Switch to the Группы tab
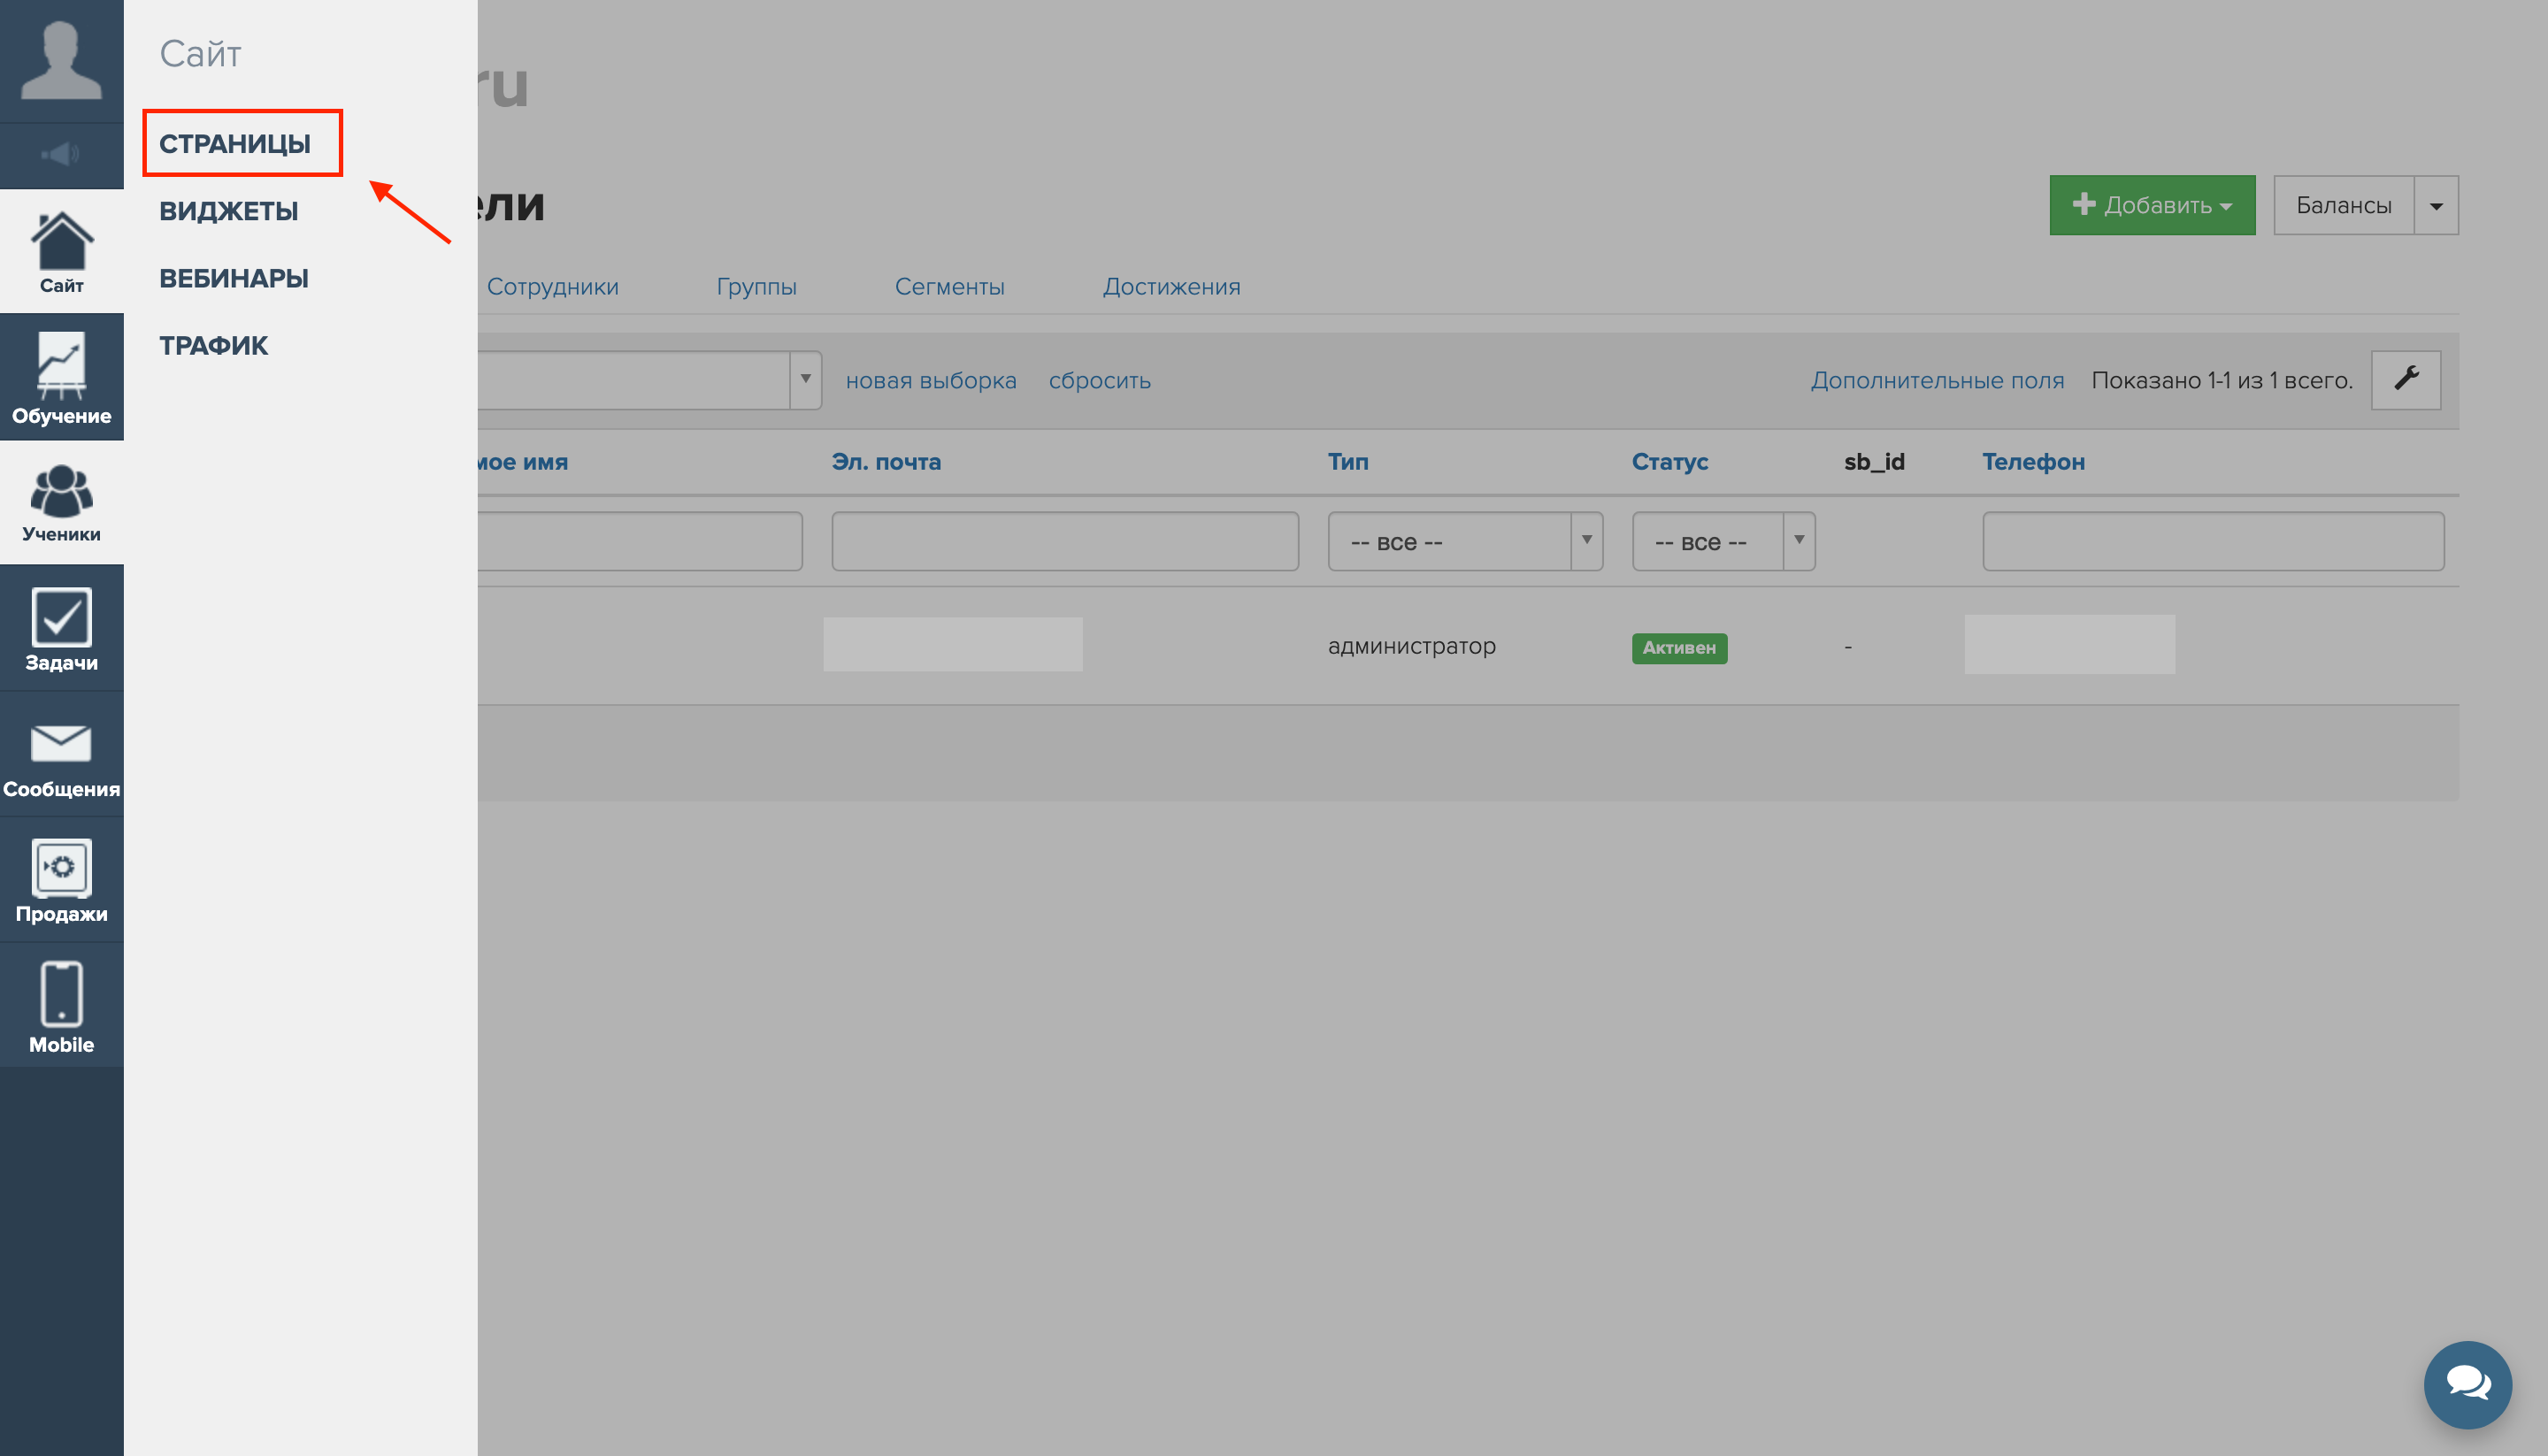This screenshot has height=1456, width=2548. click(756, 287)
